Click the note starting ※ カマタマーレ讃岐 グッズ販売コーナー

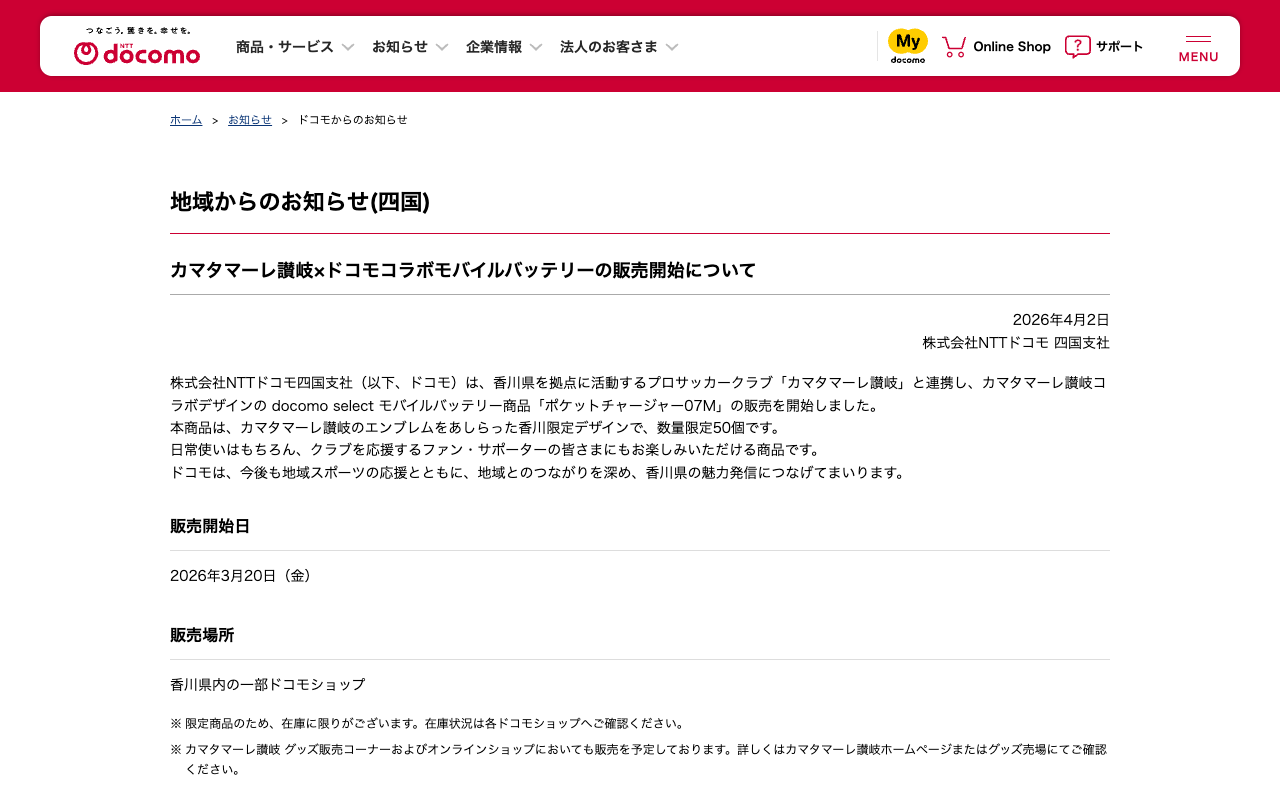point(639,759)
